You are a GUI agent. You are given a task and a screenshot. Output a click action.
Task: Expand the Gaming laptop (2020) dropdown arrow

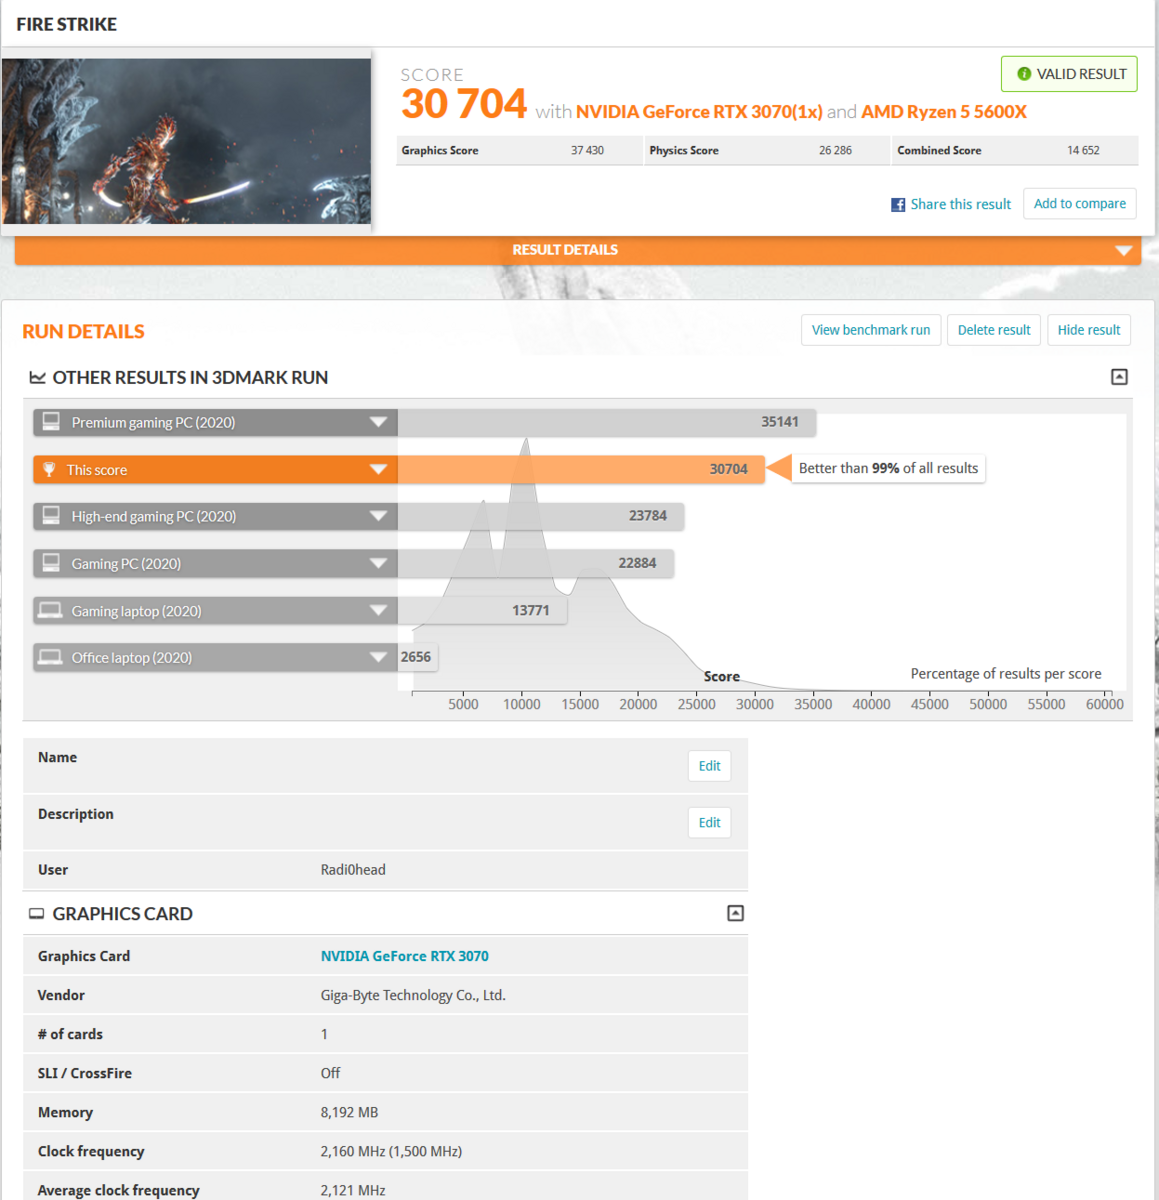(x=378, y=610)
